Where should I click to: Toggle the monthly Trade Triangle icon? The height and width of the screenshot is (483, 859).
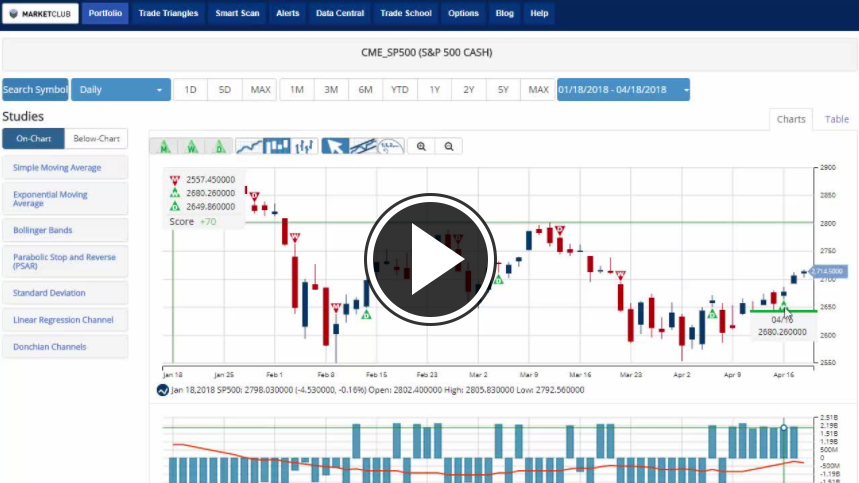click(164, 146)
